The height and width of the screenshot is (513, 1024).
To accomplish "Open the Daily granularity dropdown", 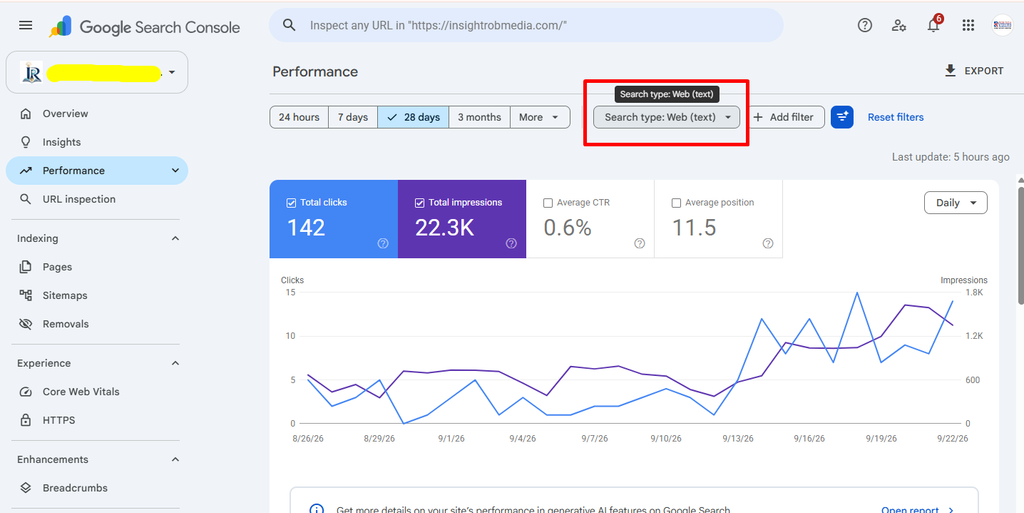I will pos(955,203).
